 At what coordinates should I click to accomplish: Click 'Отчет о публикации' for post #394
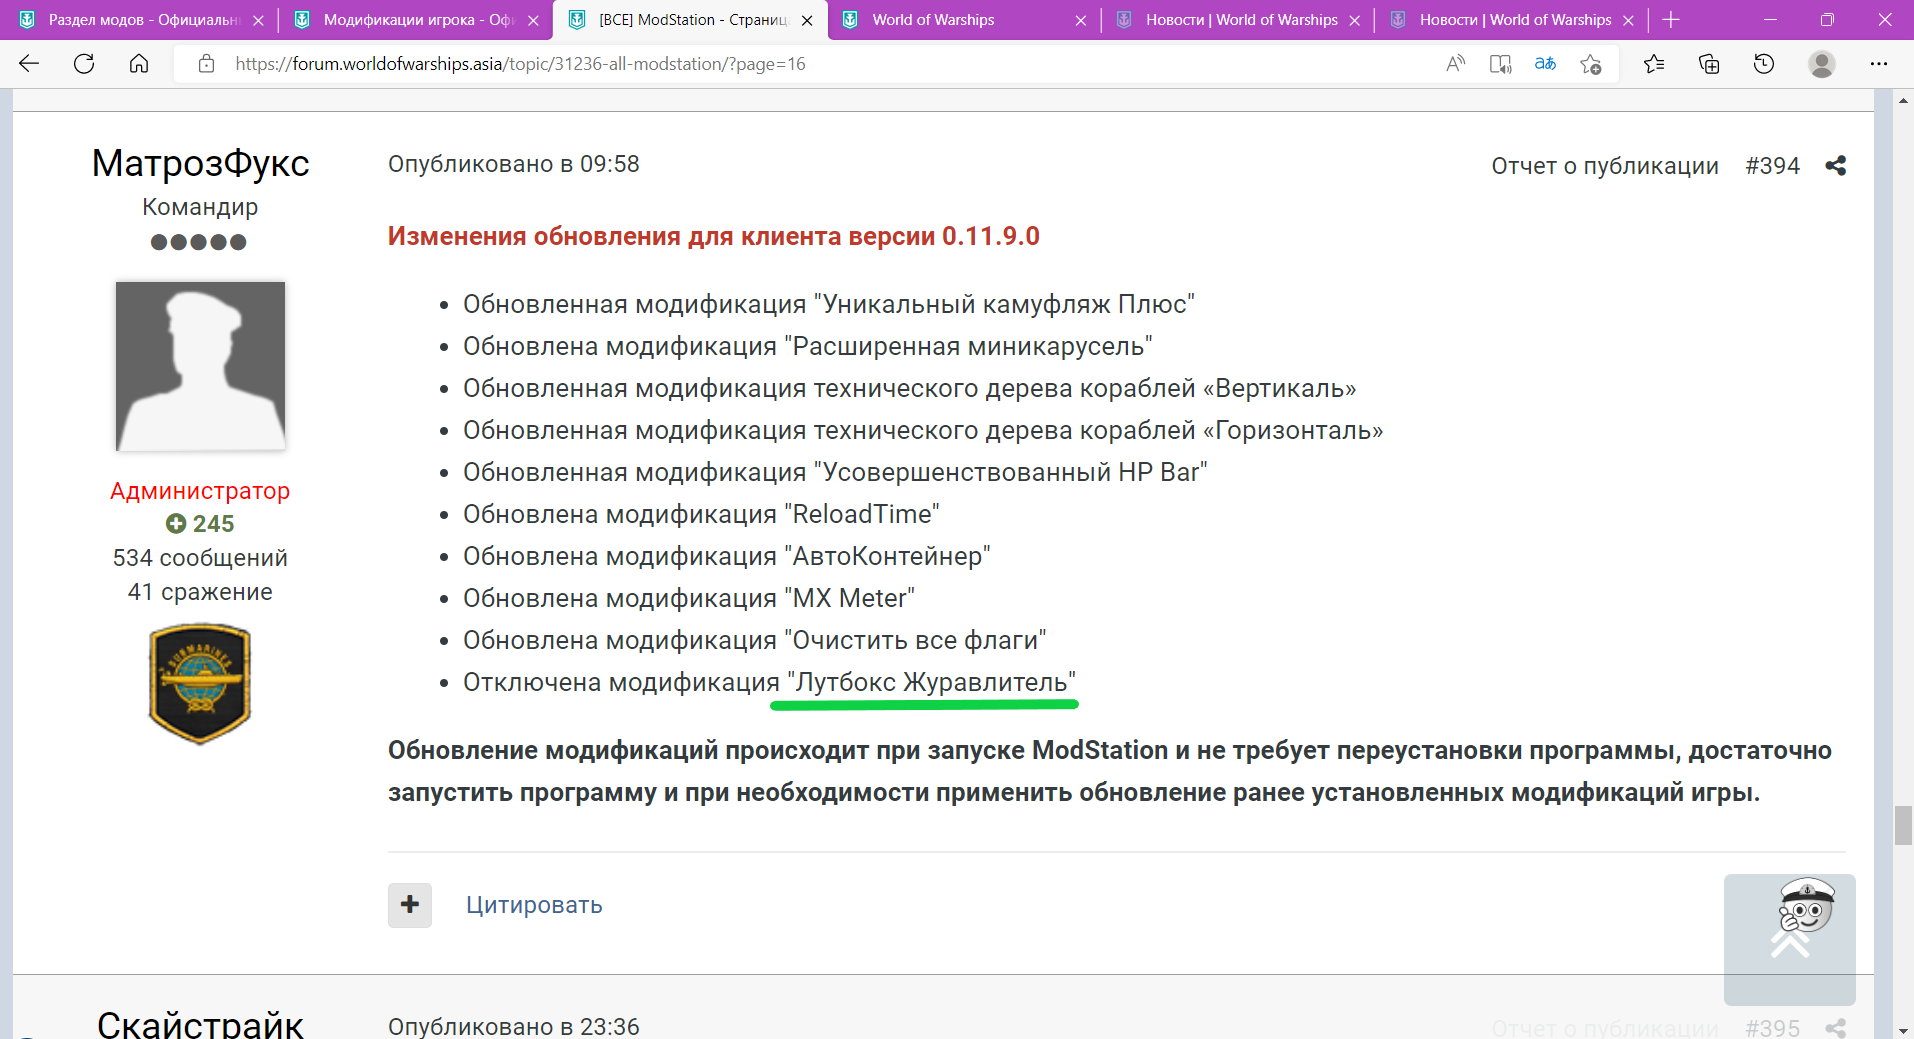click(1605, 166)
